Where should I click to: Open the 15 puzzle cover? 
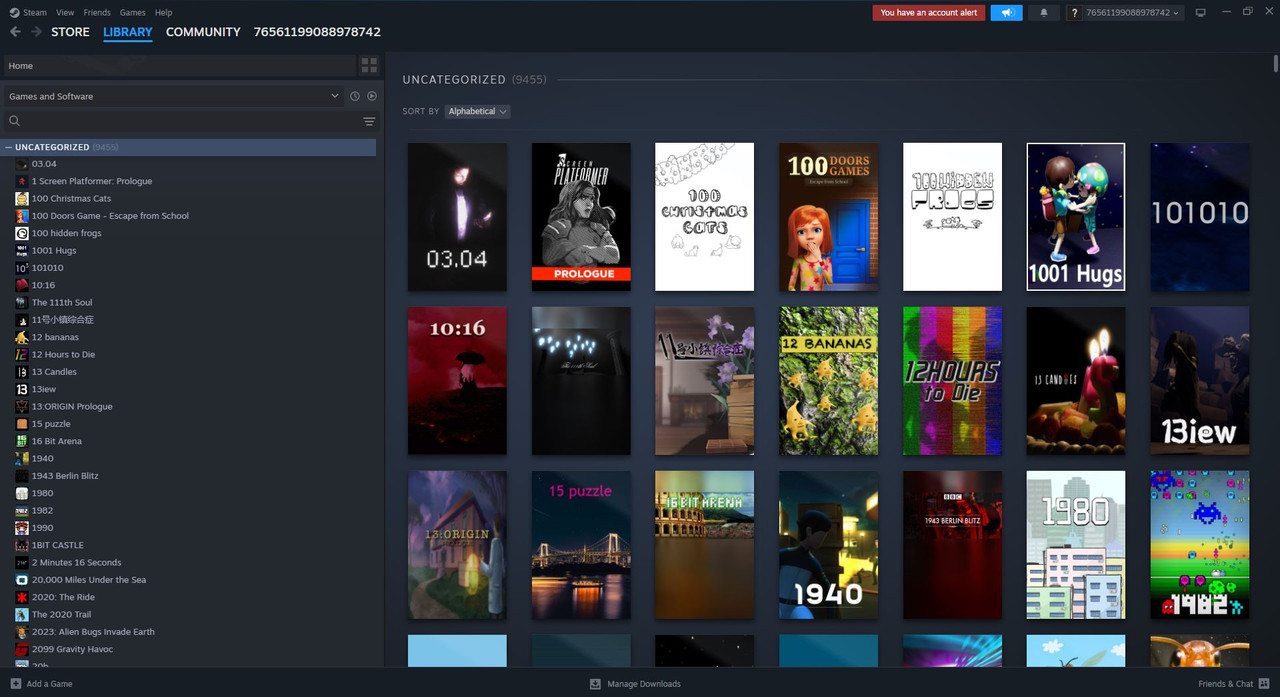click(581, 545)
